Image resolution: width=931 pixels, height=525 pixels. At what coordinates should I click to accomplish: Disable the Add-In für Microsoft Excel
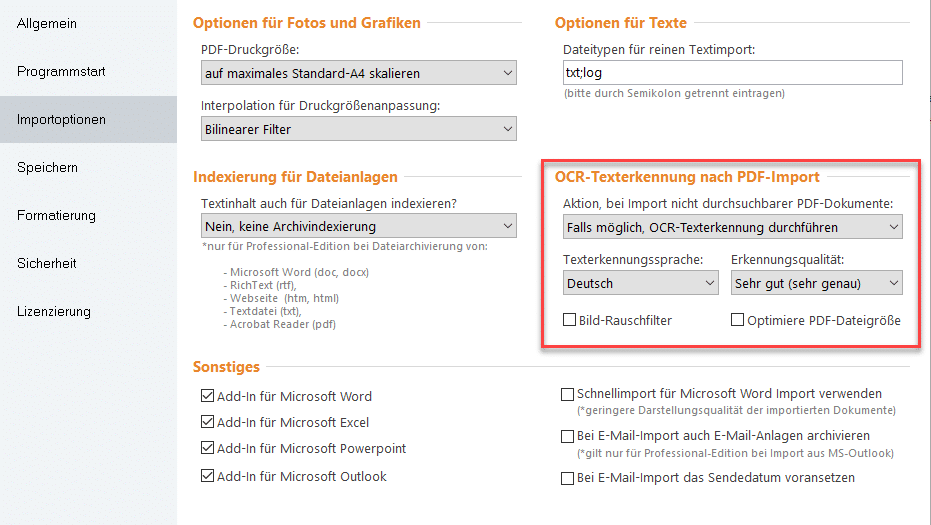208,422
